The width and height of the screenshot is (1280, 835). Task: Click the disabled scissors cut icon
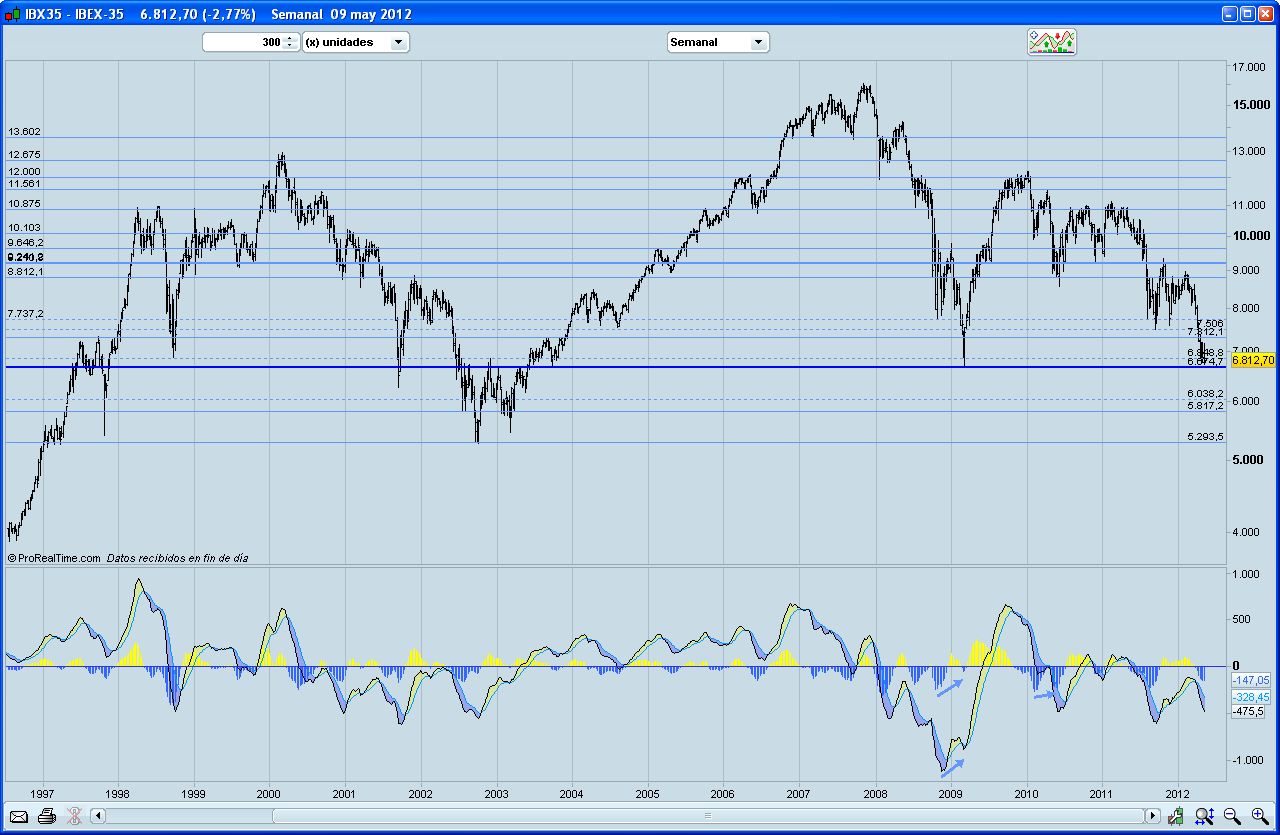click(x=72, y=816)
